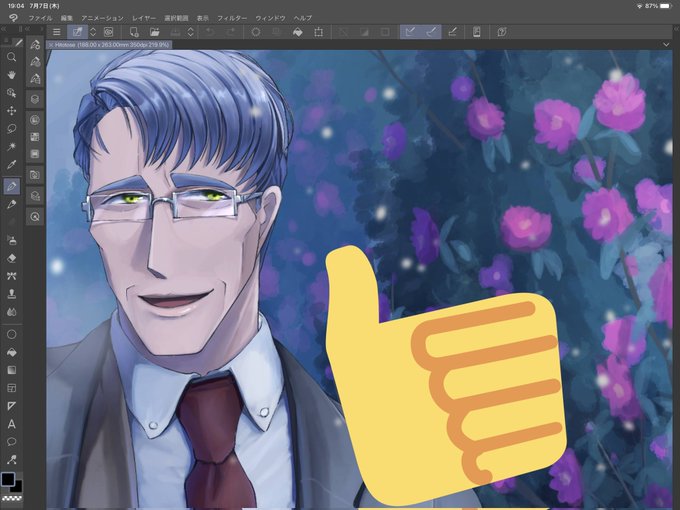
Task: Toggle the highlighted pen-canvas command bar button
Action: coord(77,32)
